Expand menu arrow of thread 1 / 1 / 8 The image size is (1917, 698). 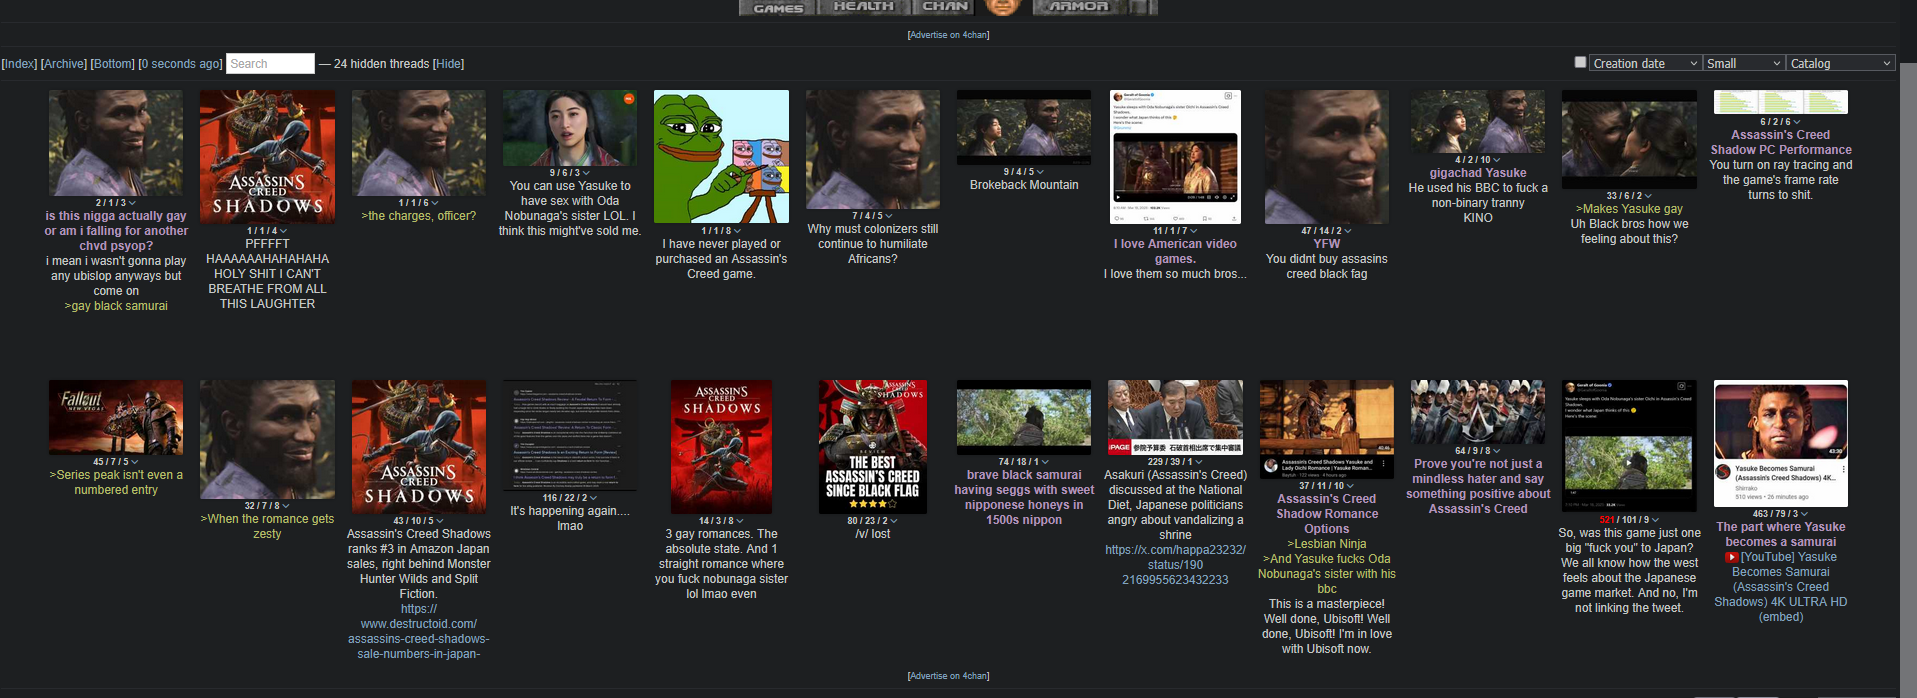[x=738, y=231]
